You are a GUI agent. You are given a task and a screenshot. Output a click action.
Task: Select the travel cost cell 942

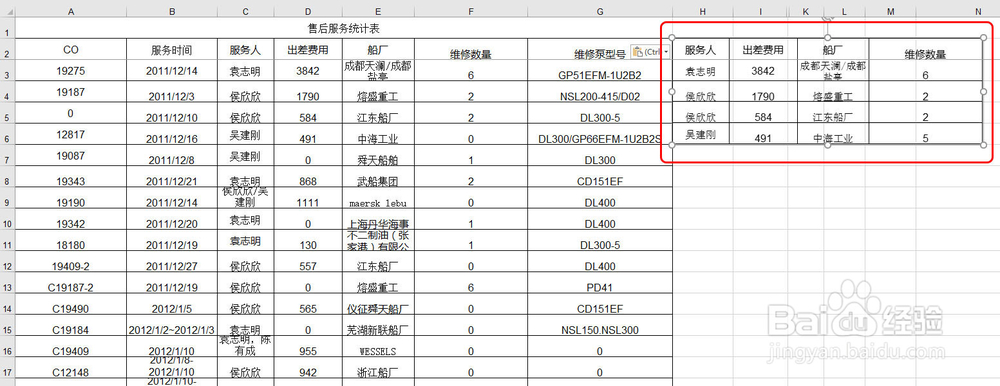308,368
